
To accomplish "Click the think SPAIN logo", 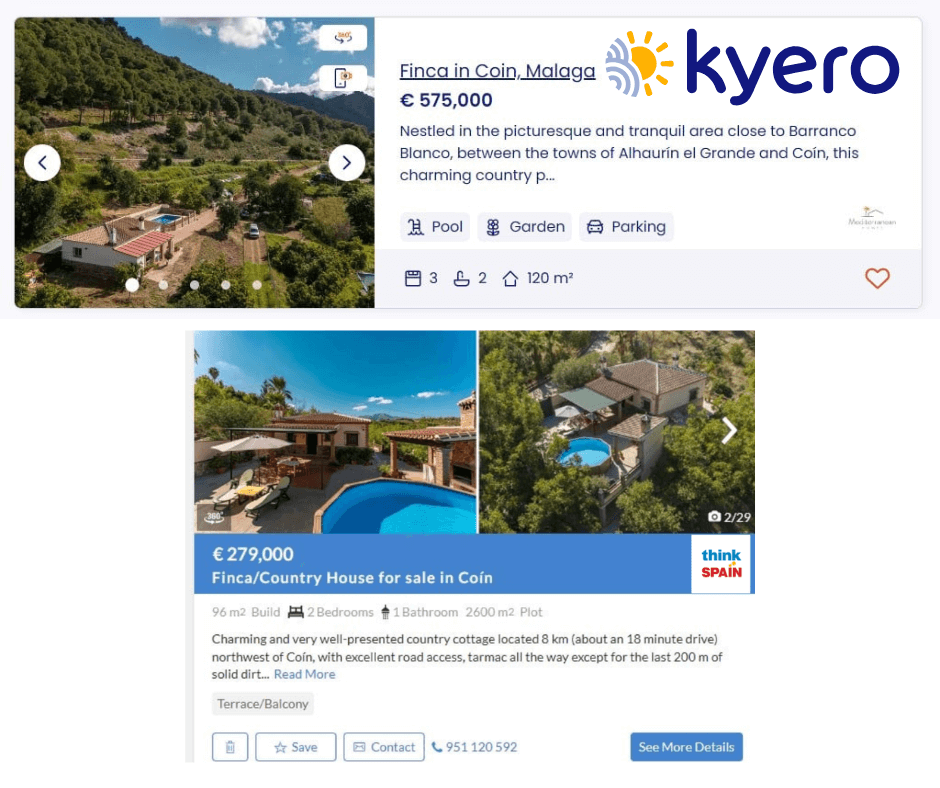I will click(721, 564).
